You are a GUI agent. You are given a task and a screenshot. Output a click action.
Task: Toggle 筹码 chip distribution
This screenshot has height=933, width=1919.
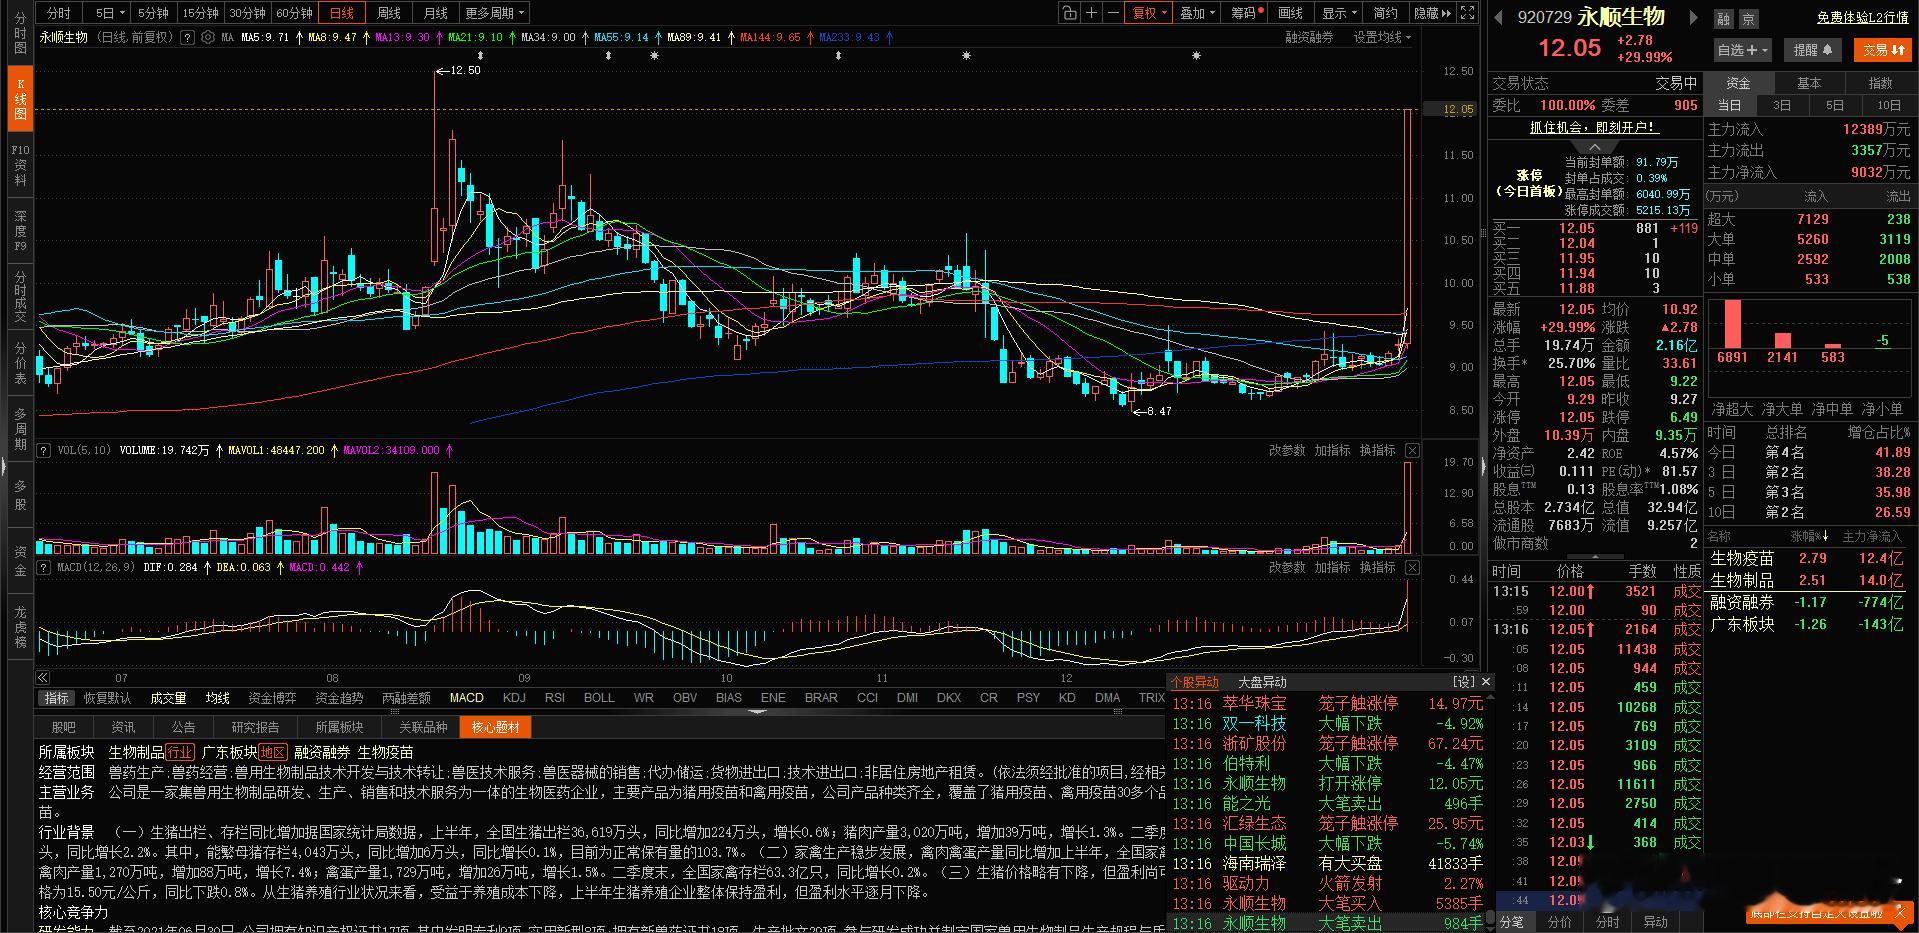[1246, 13]
